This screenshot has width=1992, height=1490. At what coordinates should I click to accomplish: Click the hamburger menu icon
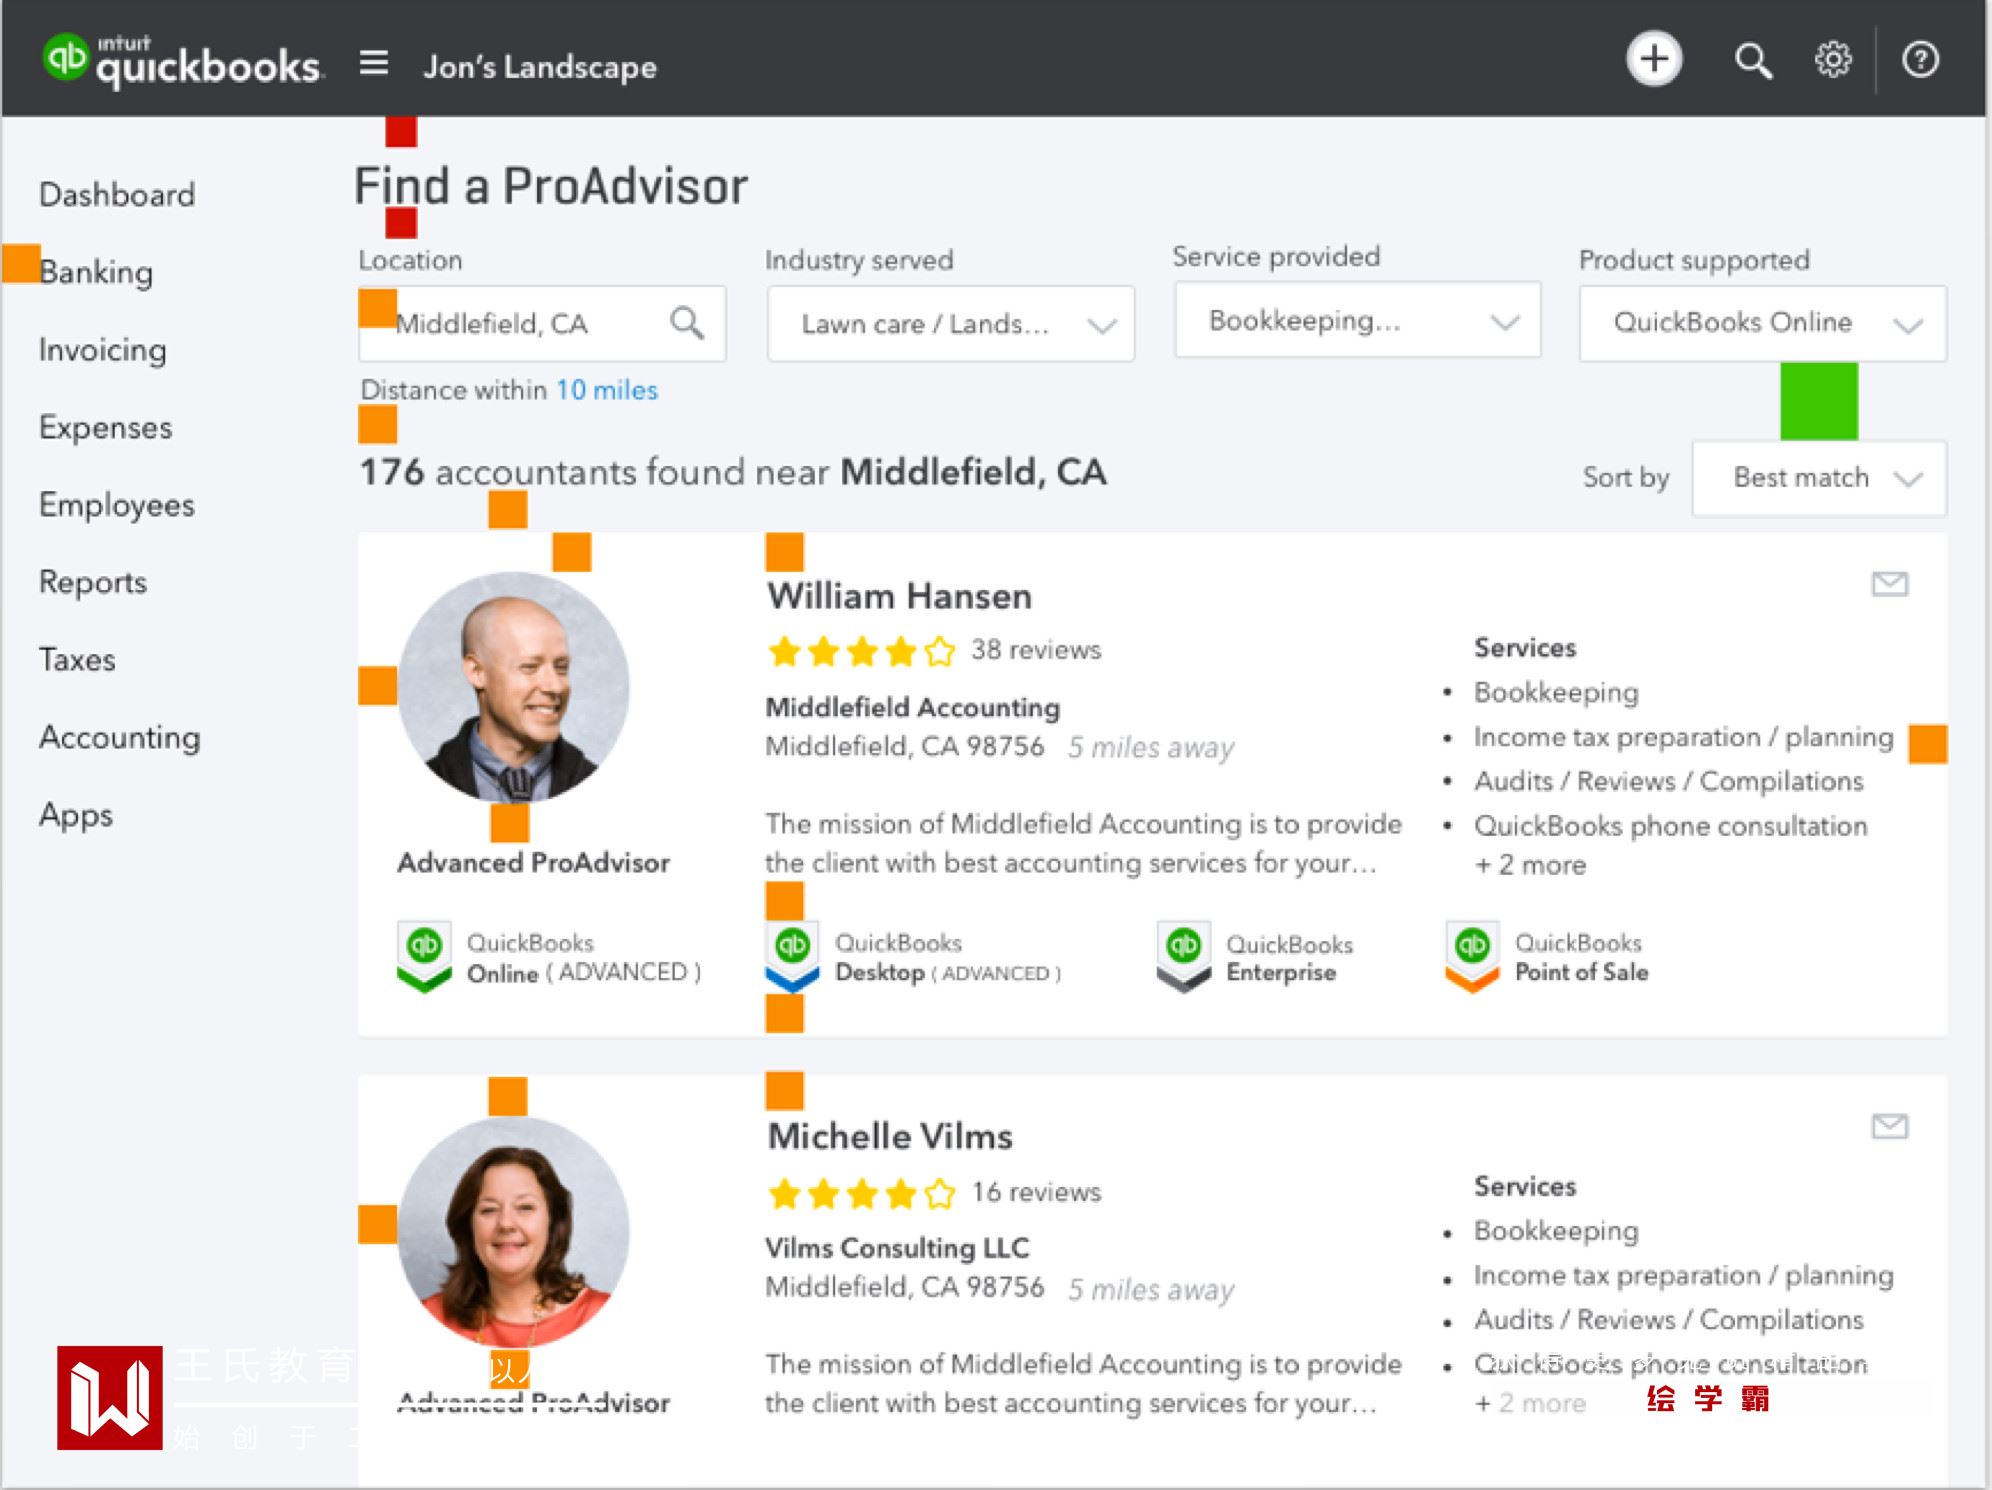coord(373,64)
